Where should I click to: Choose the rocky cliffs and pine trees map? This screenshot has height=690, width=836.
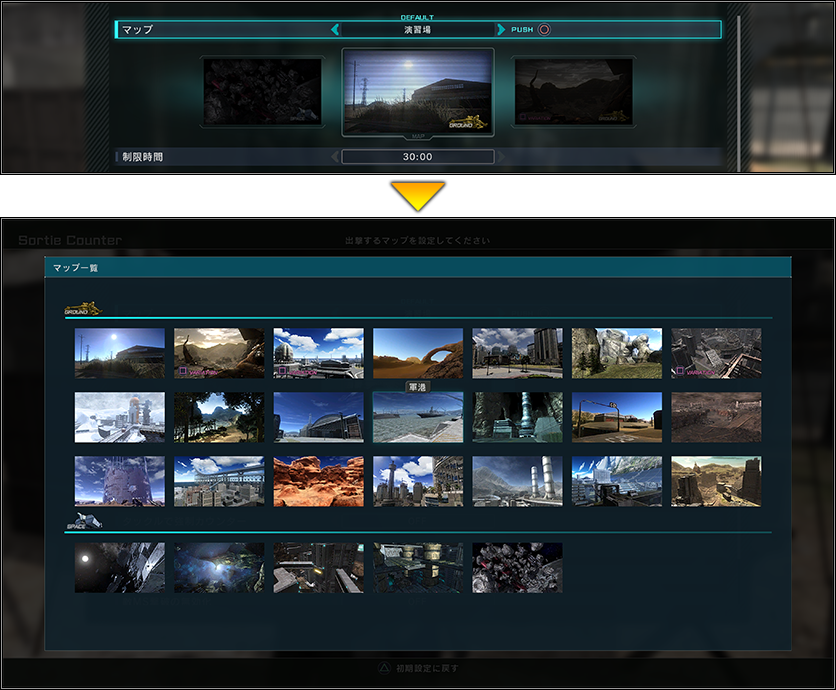coord(617,353)
